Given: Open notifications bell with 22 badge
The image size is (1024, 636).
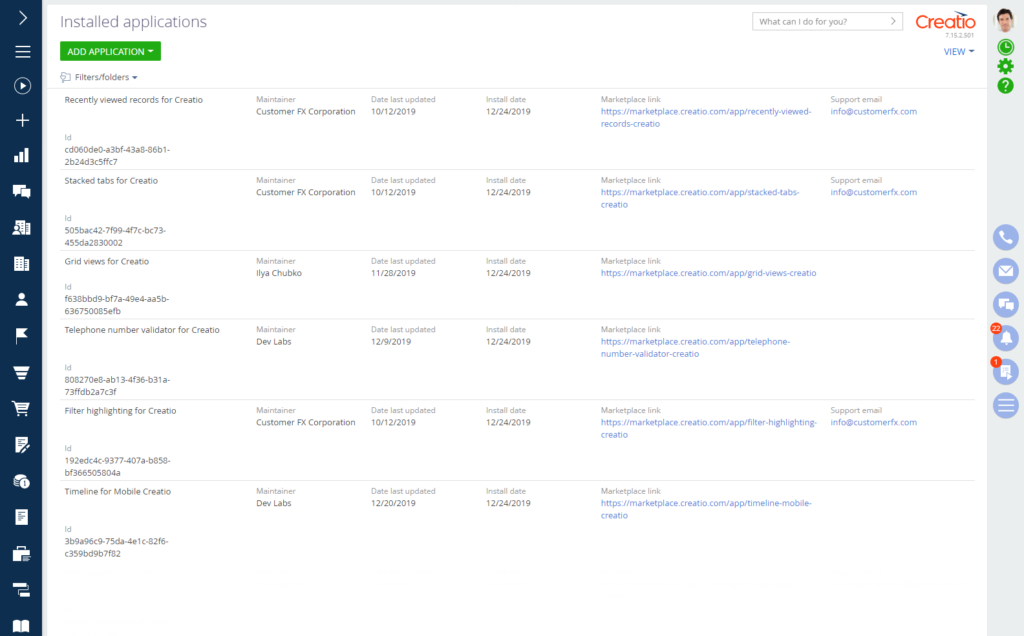Looking at the screenshot, I should pos(1006,338).
